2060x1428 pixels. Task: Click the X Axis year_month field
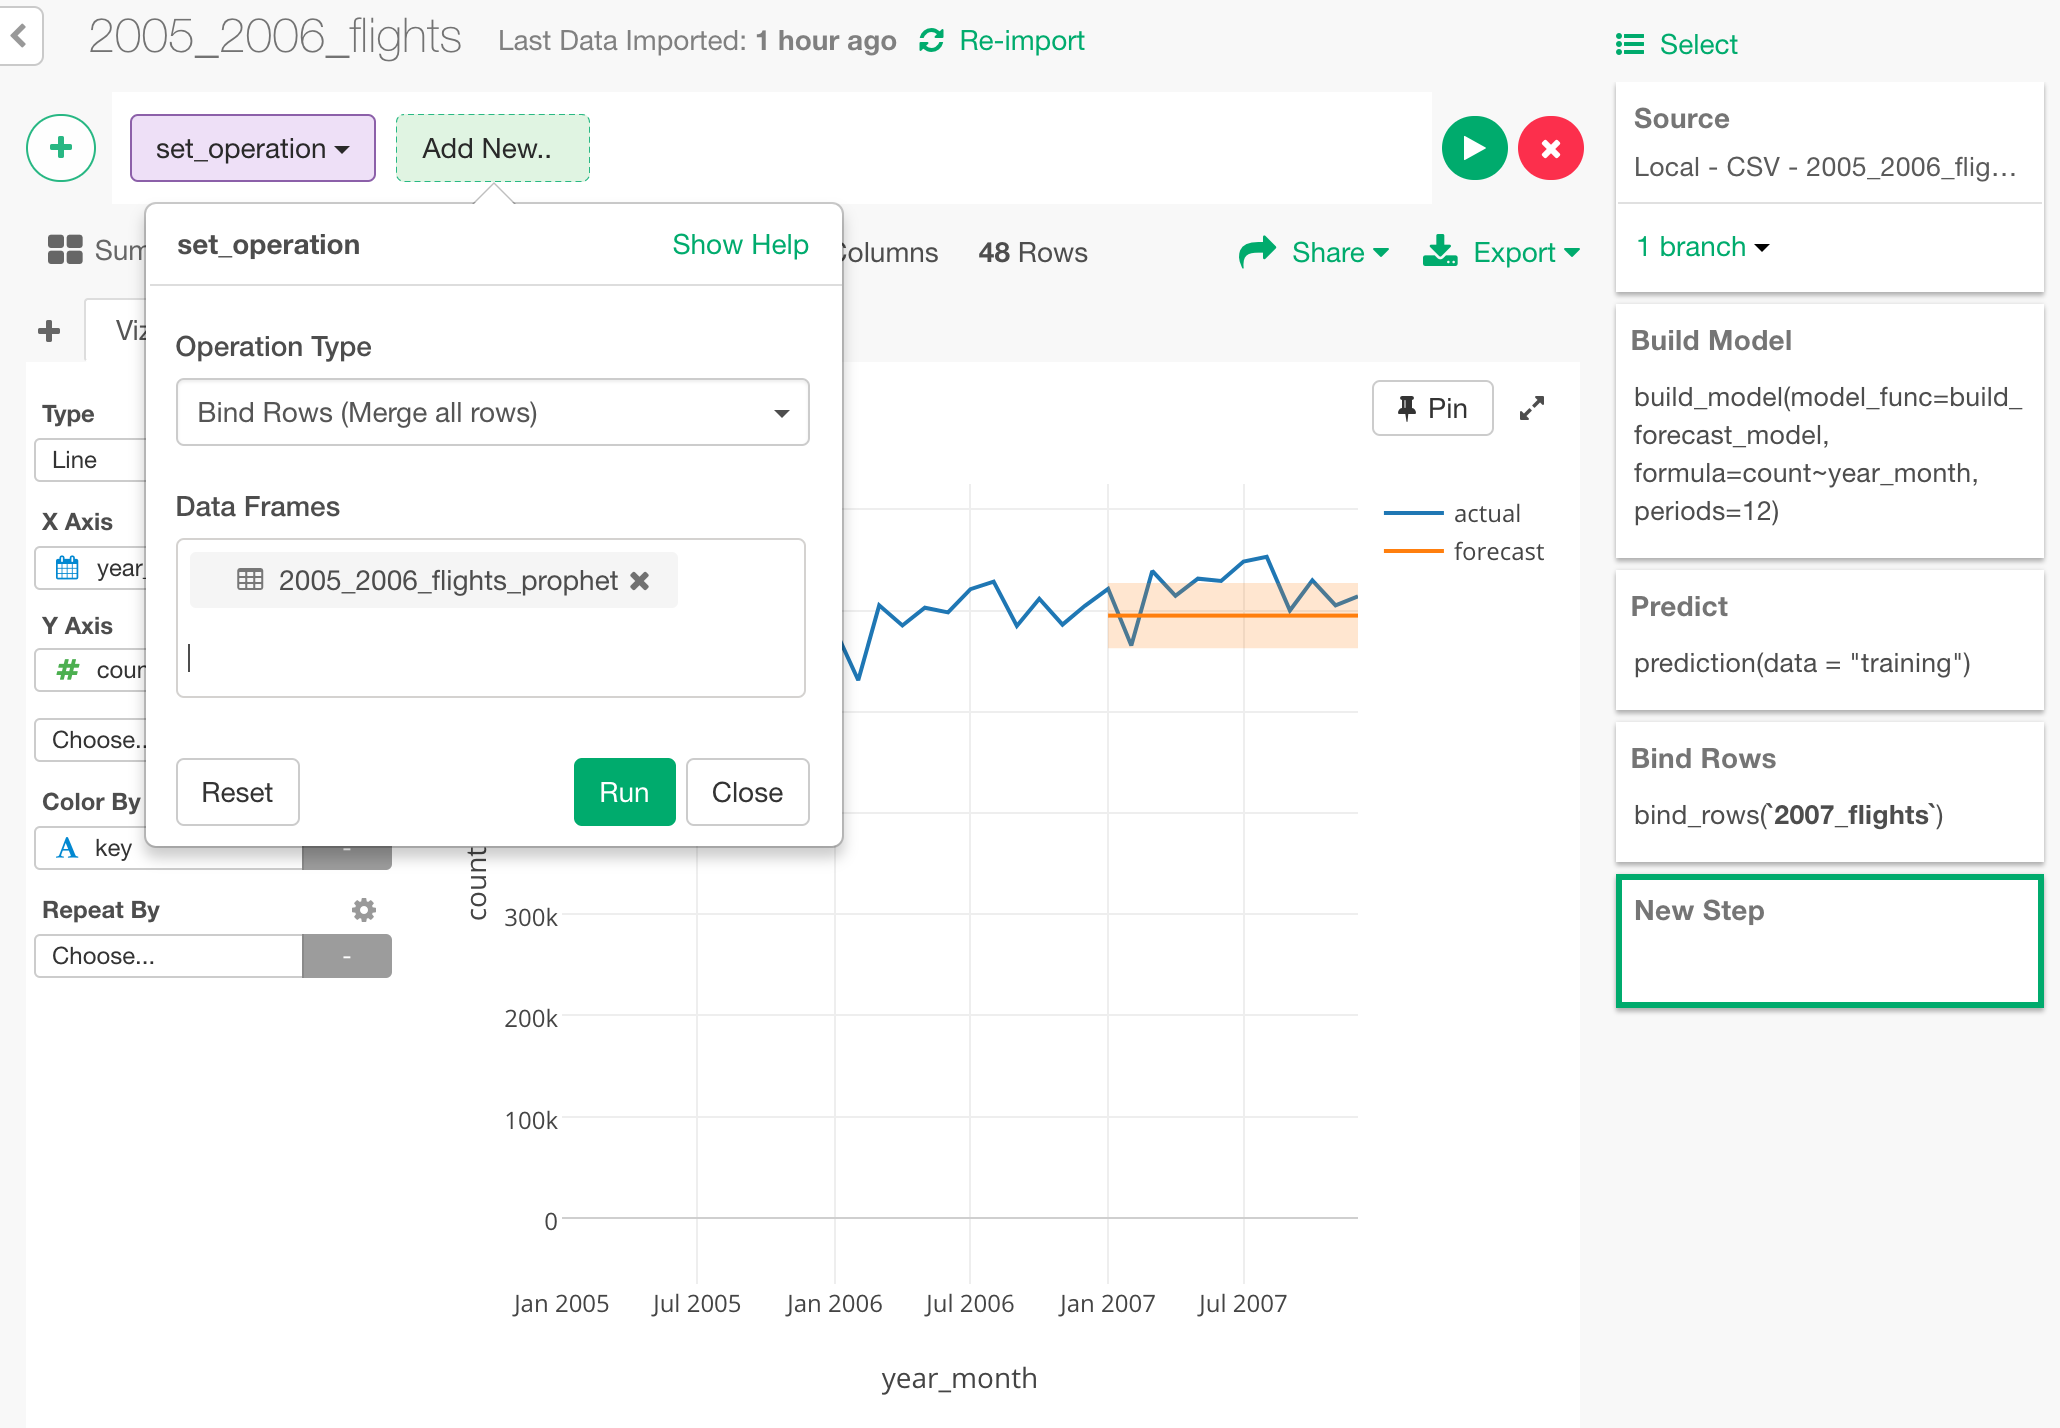[x=90, y=568]
